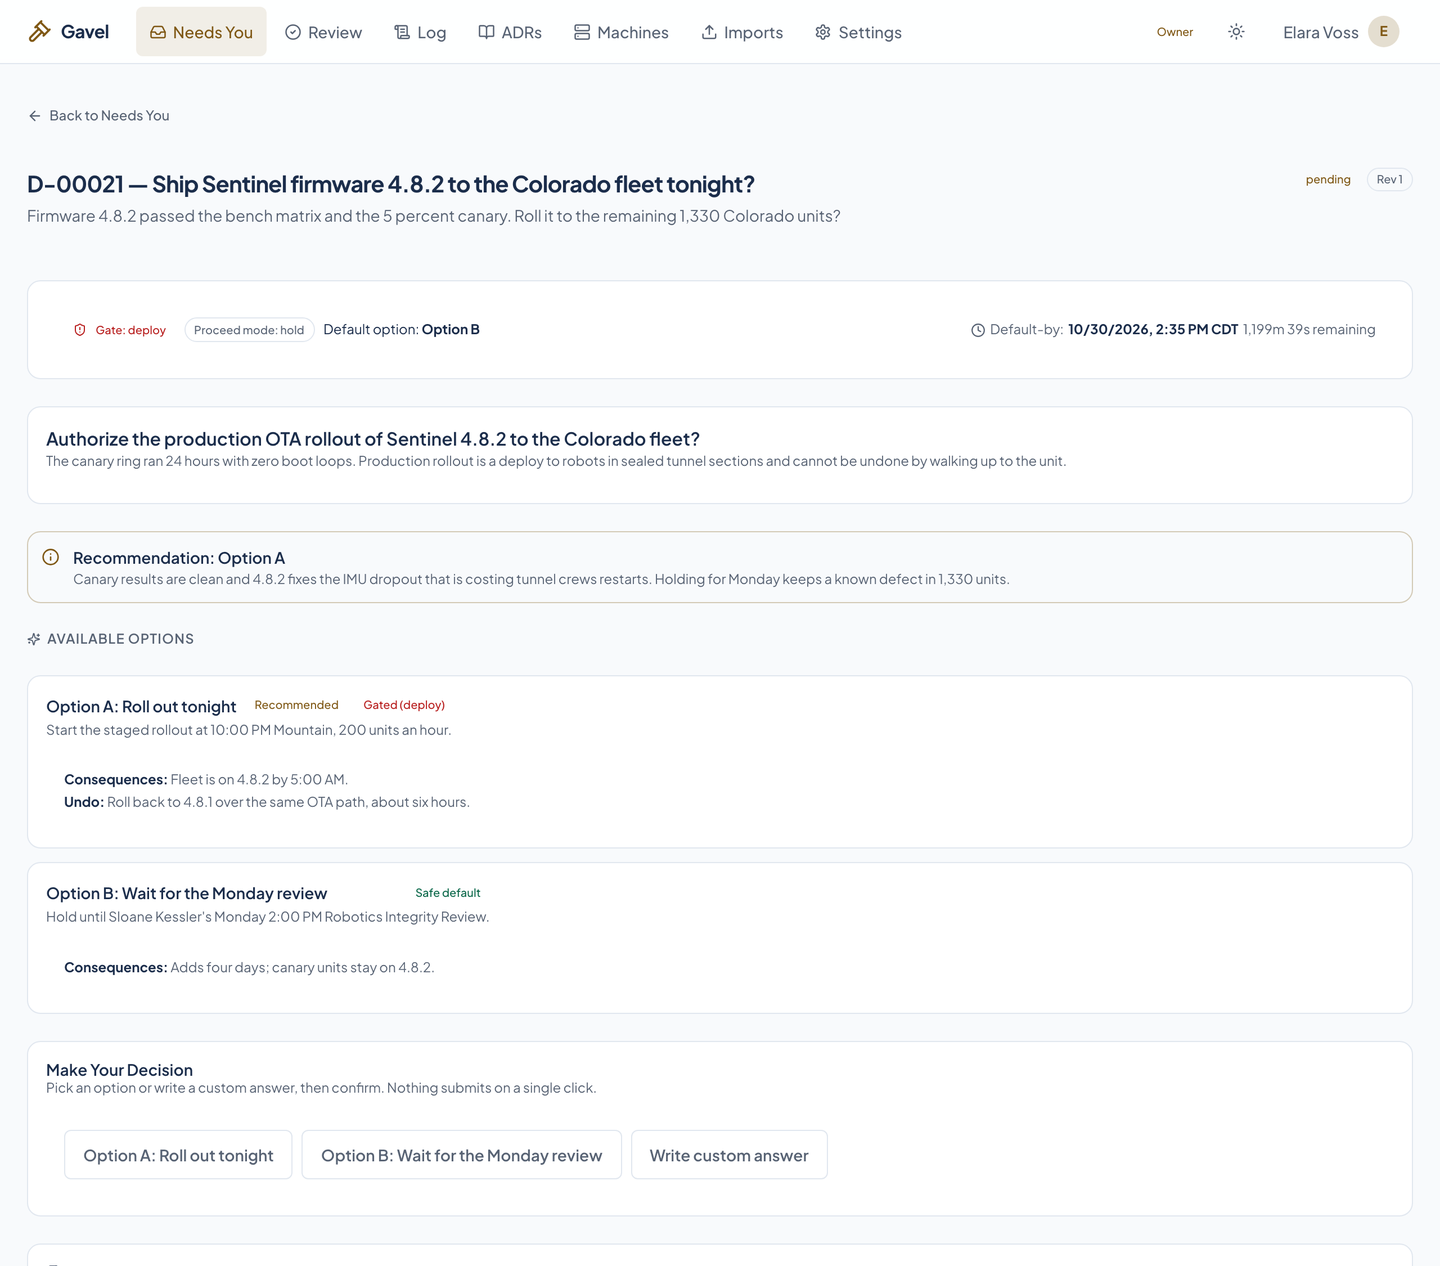Navigate to the Machines tab

pos(621,32)
